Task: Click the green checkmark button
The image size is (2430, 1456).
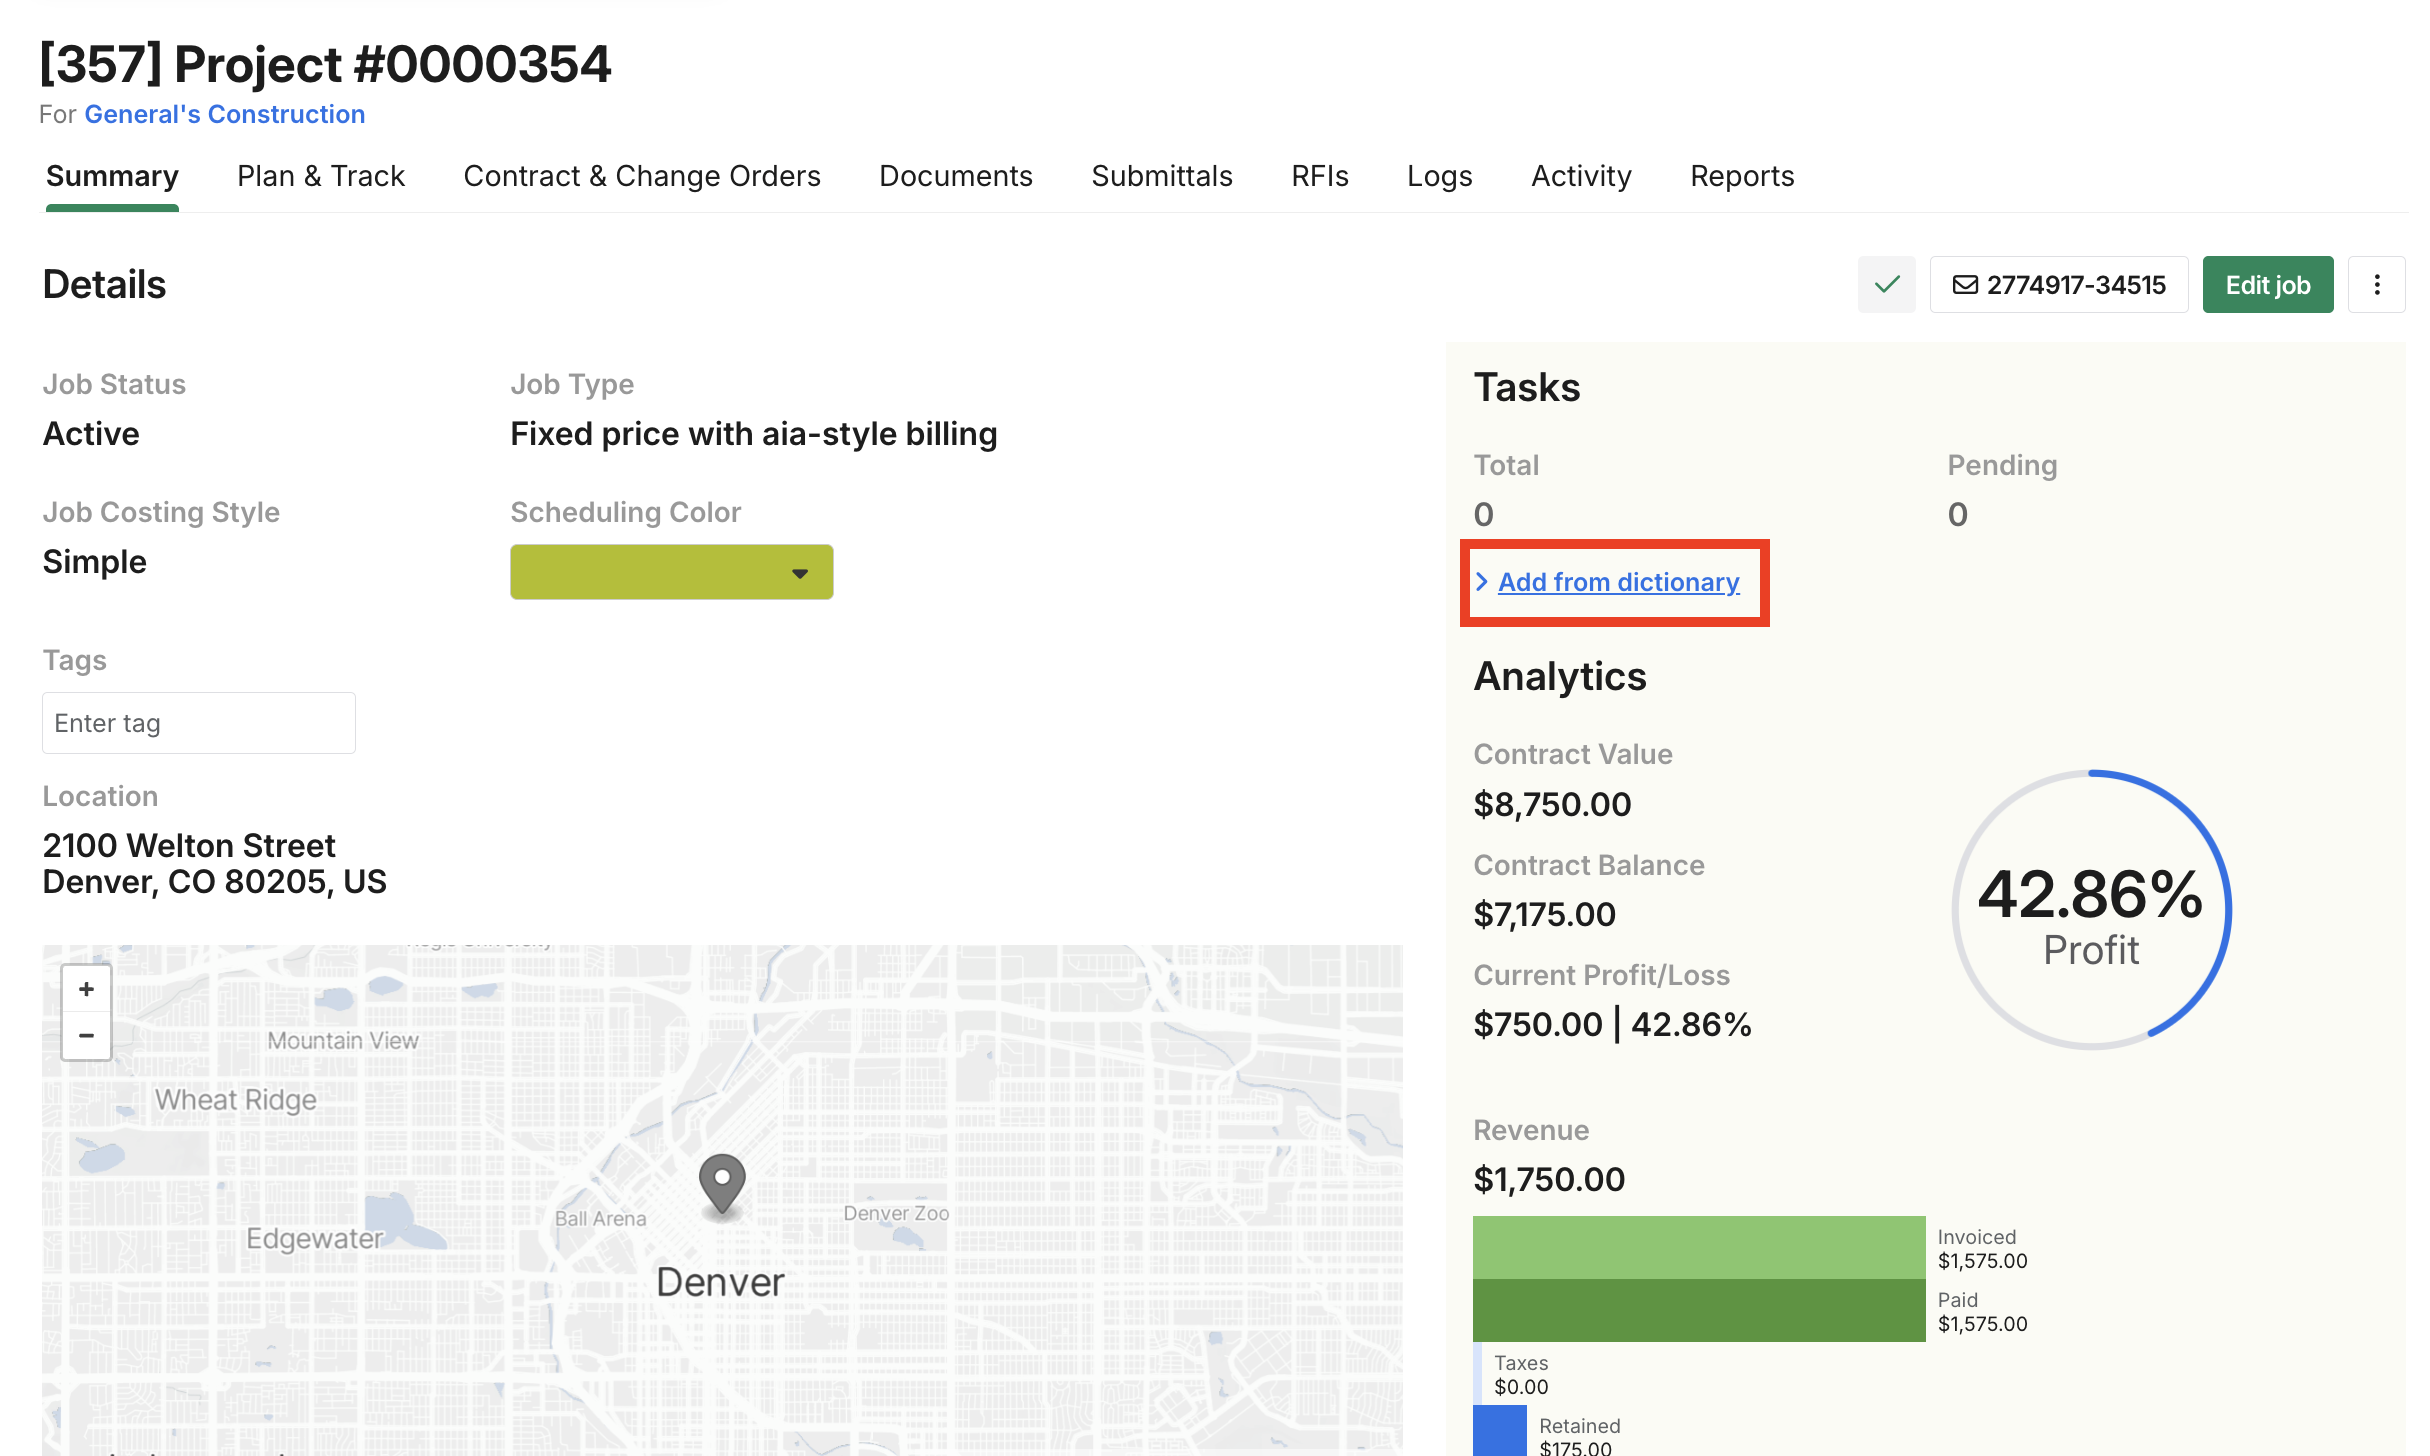Action: 1886,285
